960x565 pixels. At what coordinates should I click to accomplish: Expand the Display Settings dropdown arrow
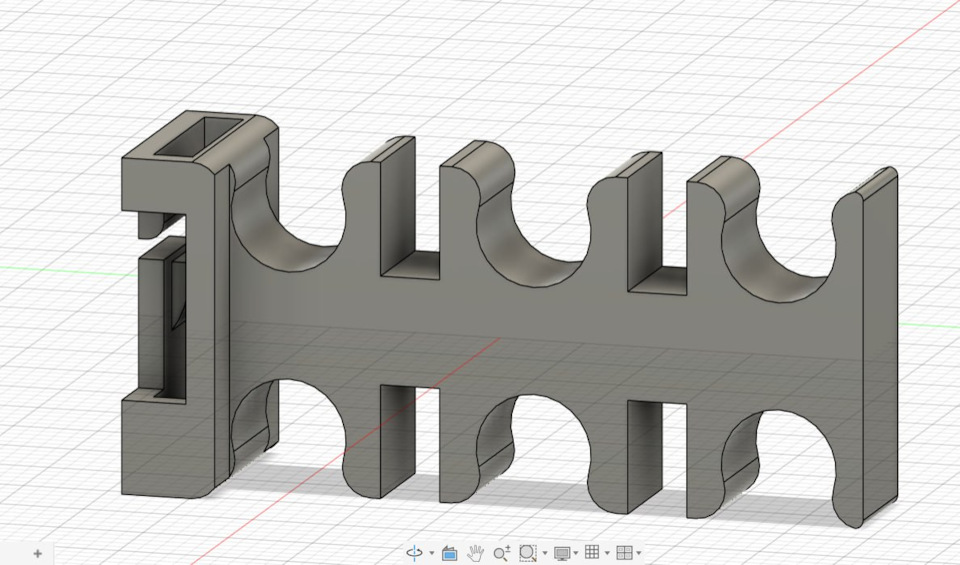[576, 553]
